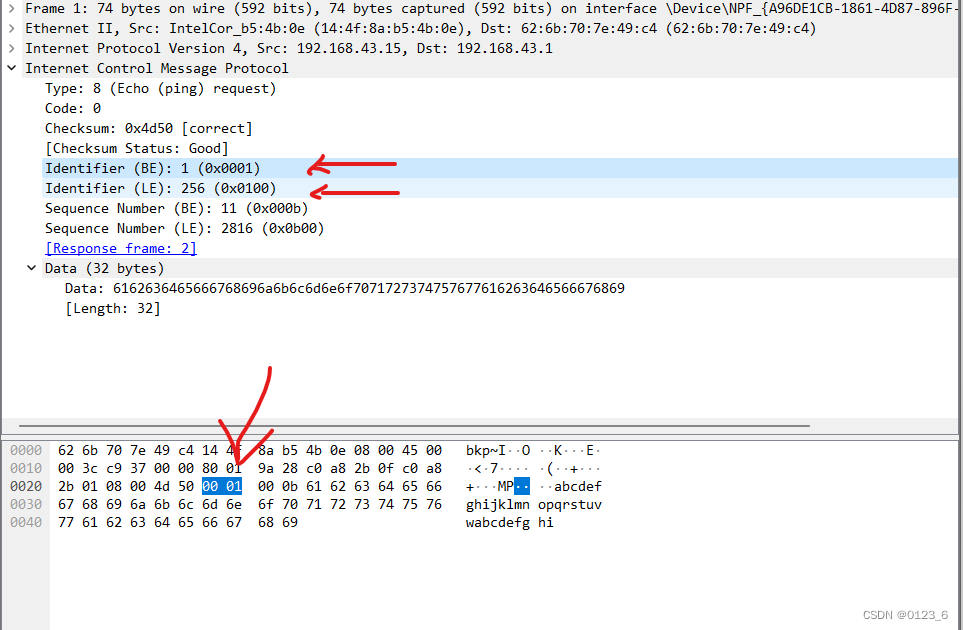
Task: Click ASCII text ghijklmn
Action: click(497, 504)
